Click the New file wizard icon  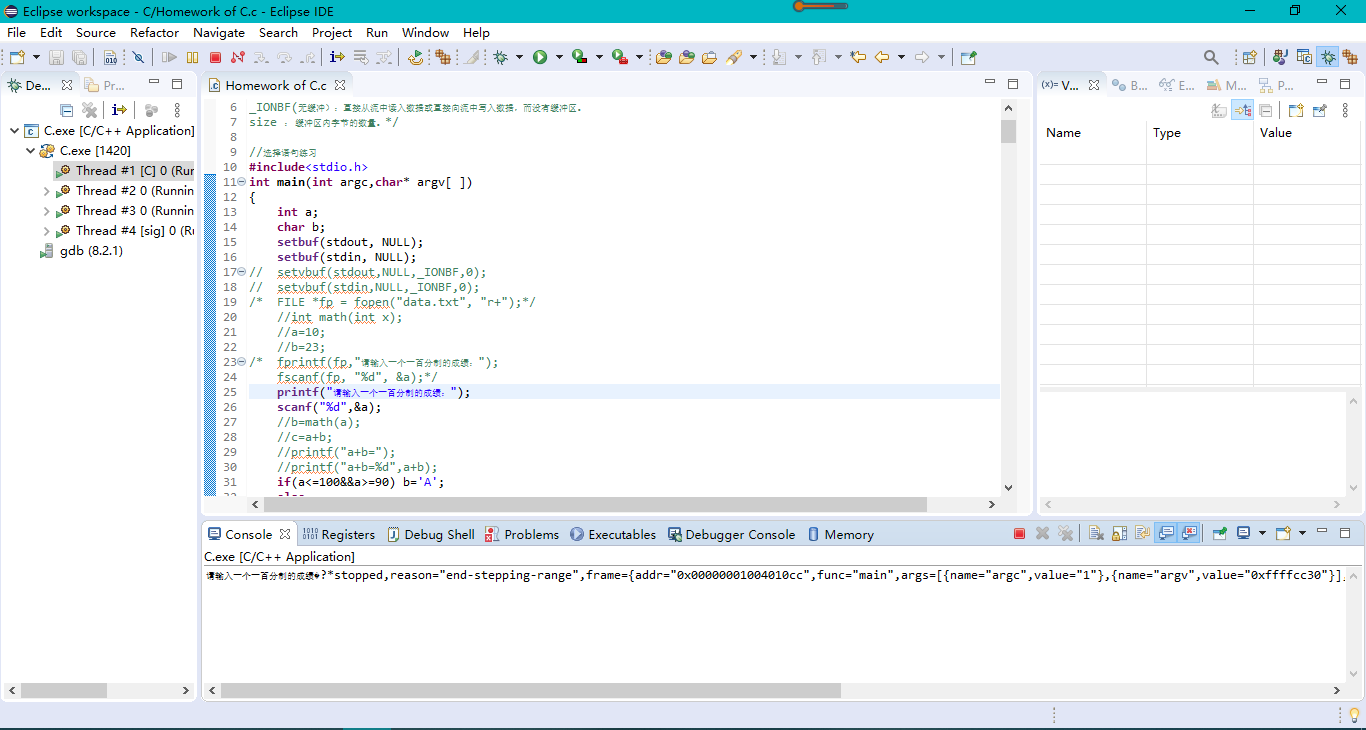(x=17, y=57)
